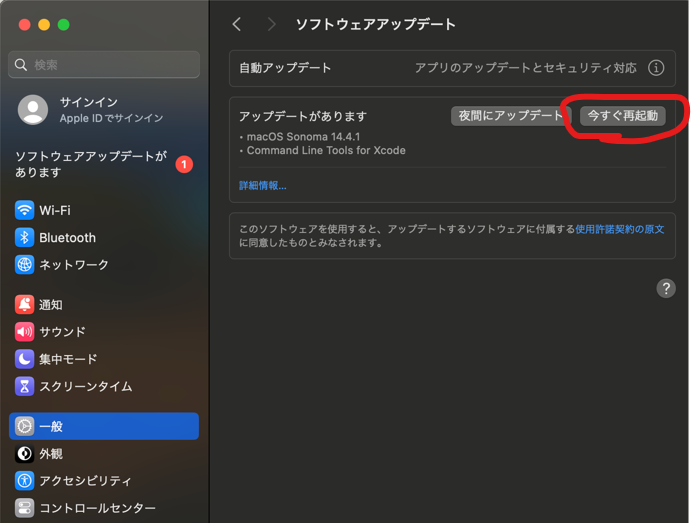Go forward with the right chevron
Viewport: 691px width, 523px height.
[271, 24]
